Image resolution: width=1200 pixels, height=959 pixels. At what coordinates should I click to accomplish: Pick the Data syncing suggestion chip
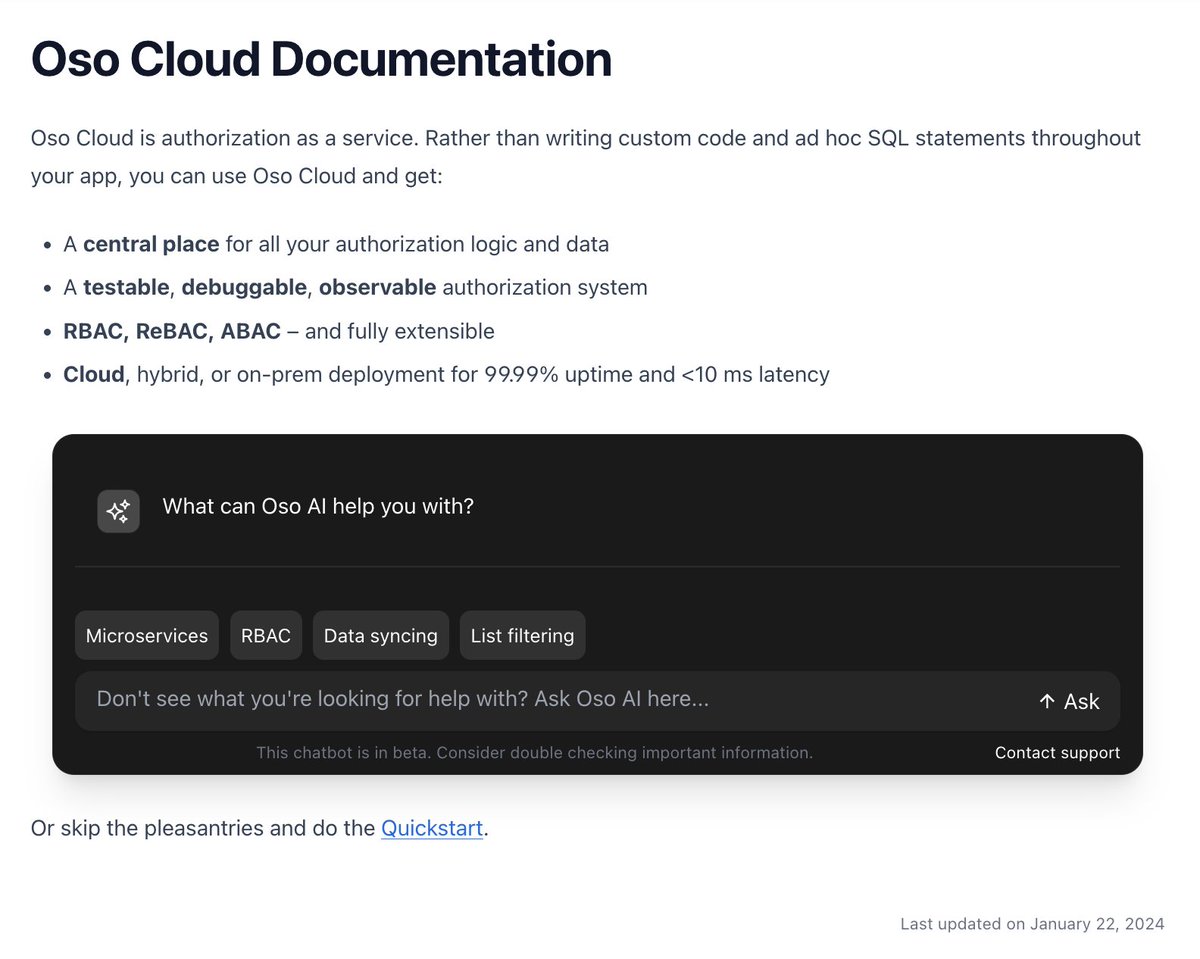[381, 636]
